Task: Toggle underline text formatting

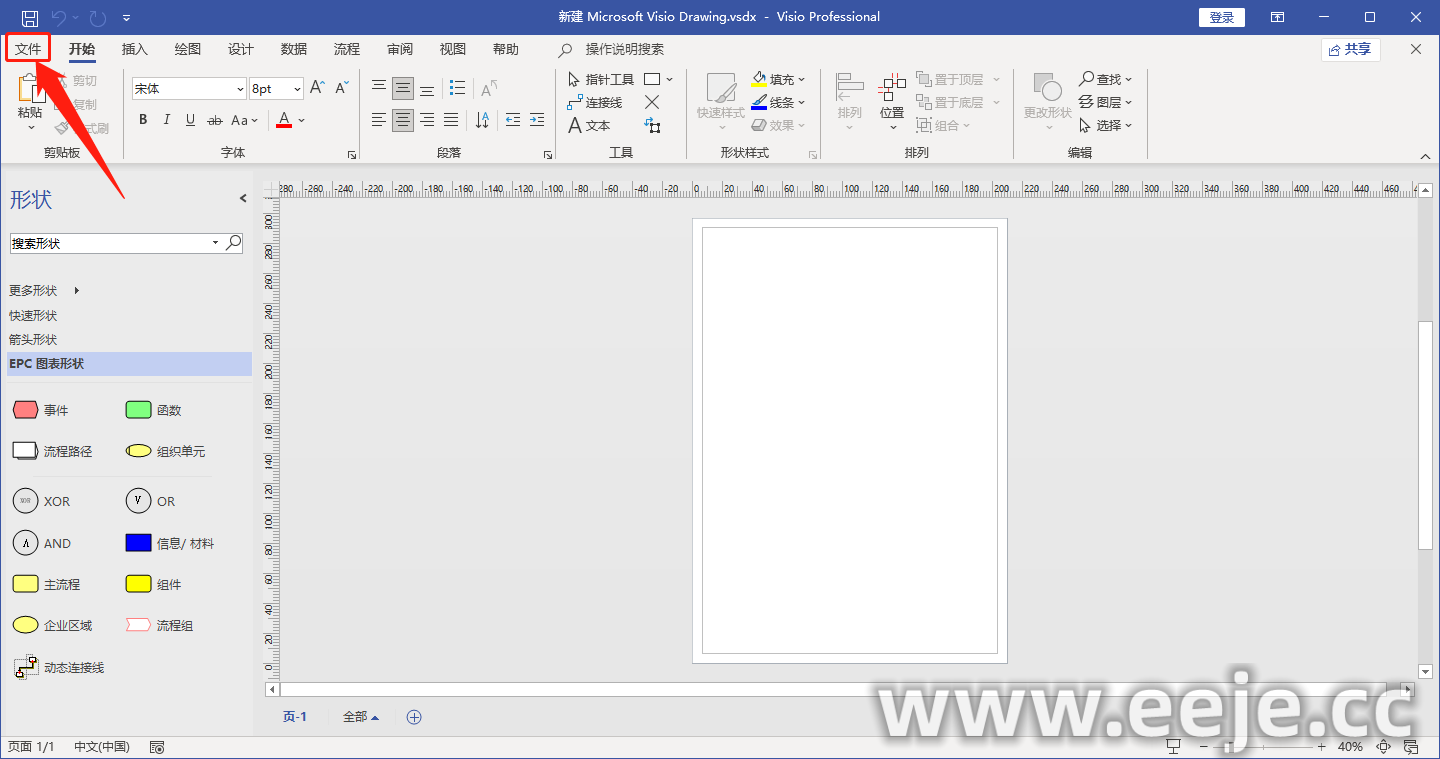Action: [191, 120]
